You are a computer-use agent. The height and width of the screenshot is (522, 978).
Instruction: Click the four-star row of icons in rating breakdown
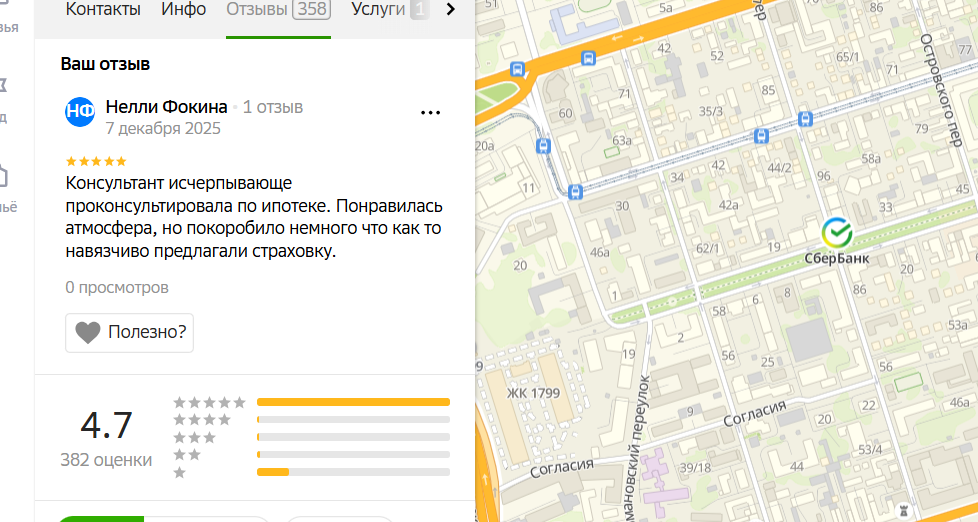coord(202,420)
